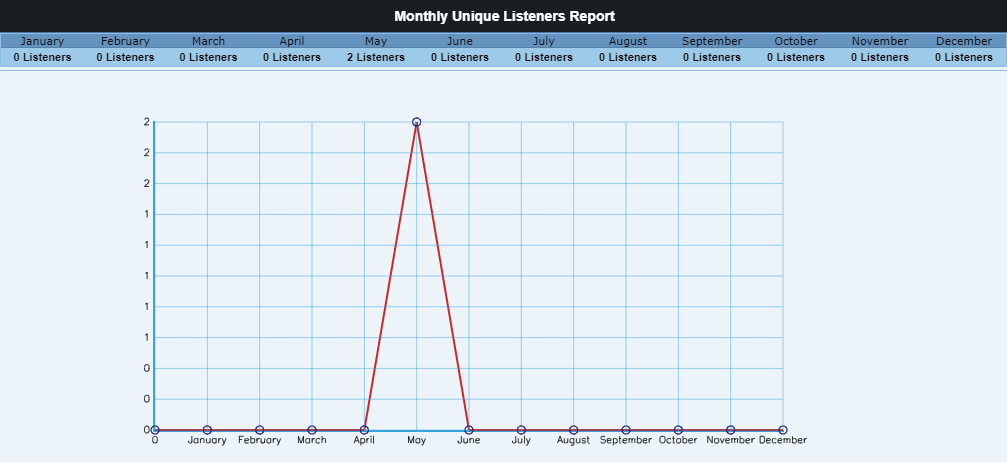Select the '0 Listeners' cell under September
Viewport: 1007px width, 462px height.
tap(712, 57)
